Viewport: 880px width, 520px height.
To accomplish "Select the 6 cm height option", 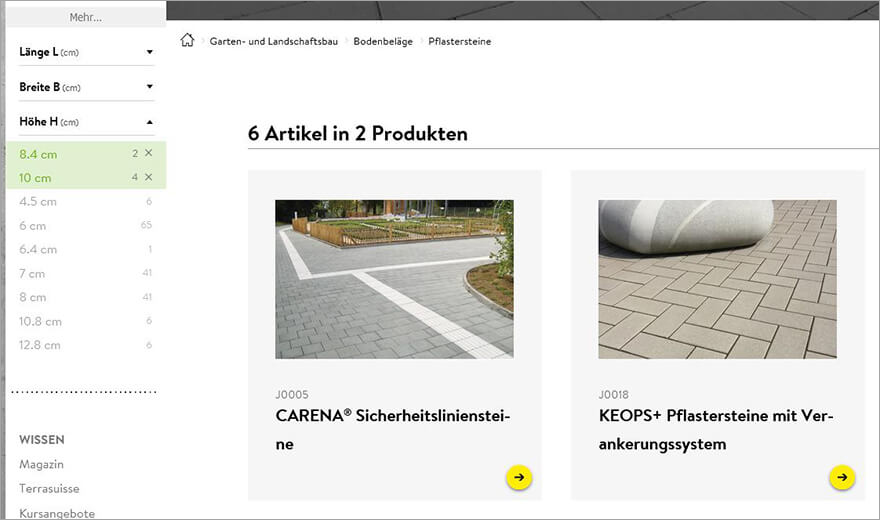I will 86,226.
